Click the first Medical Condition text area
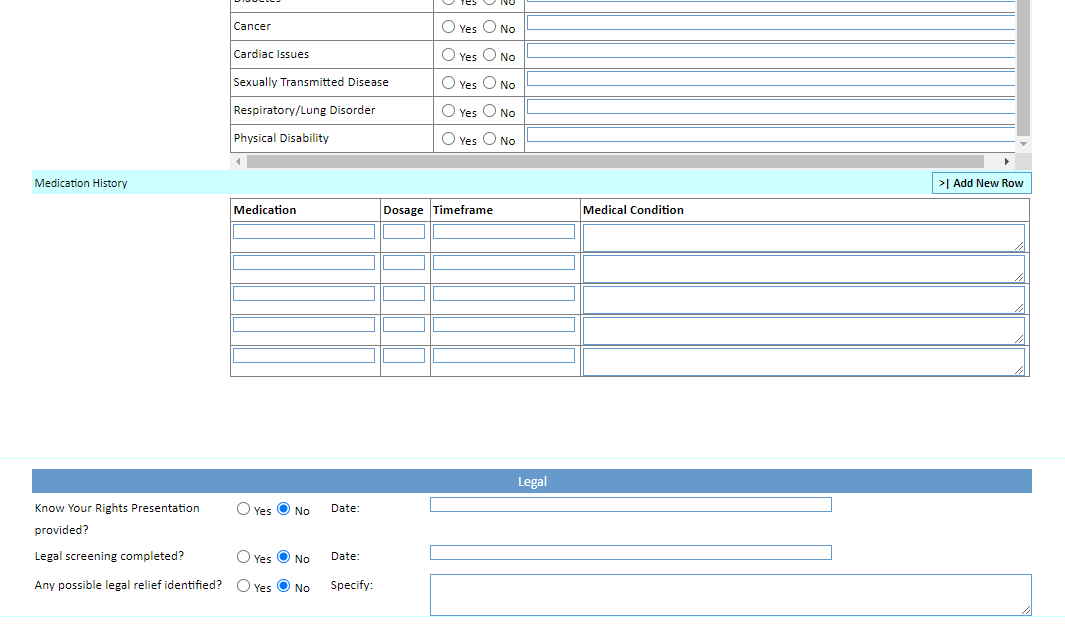 (x=803, y=237)
